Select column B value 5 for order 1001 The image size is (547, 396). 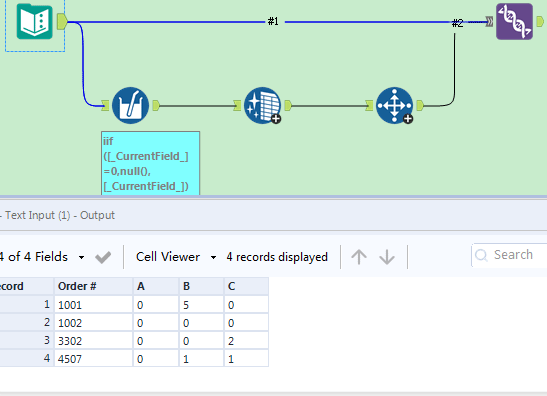pyautogui.click(x=201, y=305)
